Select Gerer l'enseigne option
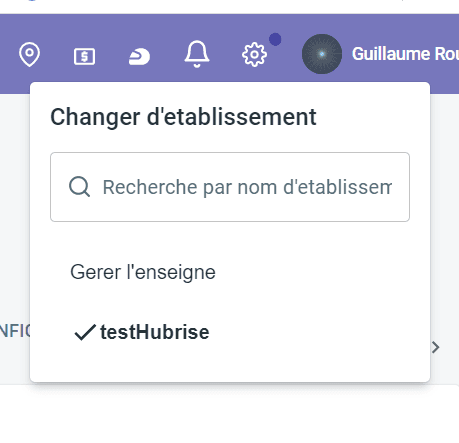Screen dimensions: 459x443 (143, 272)
